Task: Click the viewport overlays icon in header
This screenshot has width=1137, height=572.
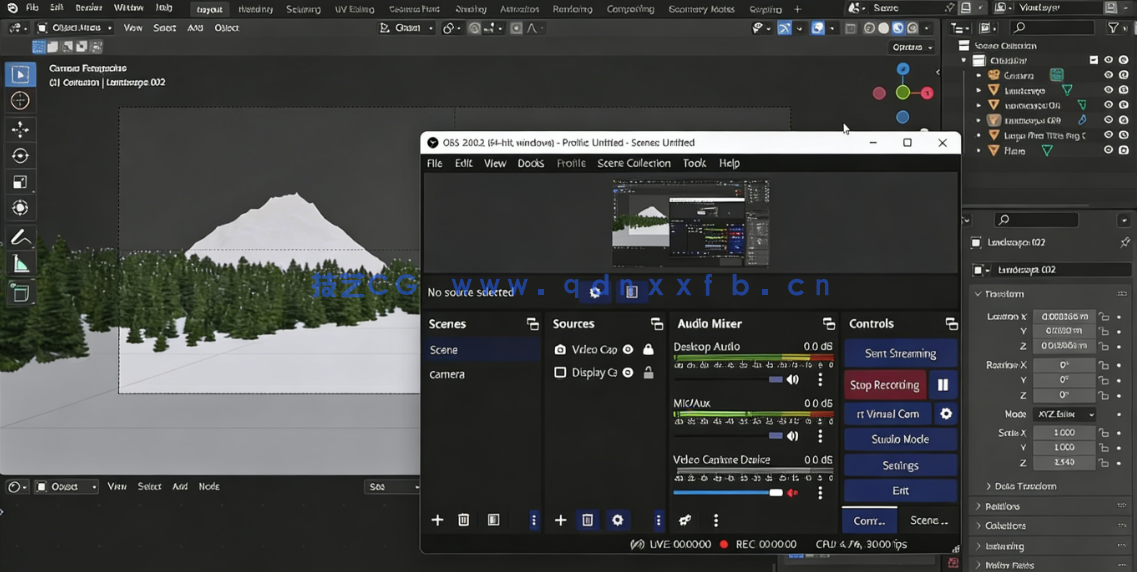Action: click(817, 28)
